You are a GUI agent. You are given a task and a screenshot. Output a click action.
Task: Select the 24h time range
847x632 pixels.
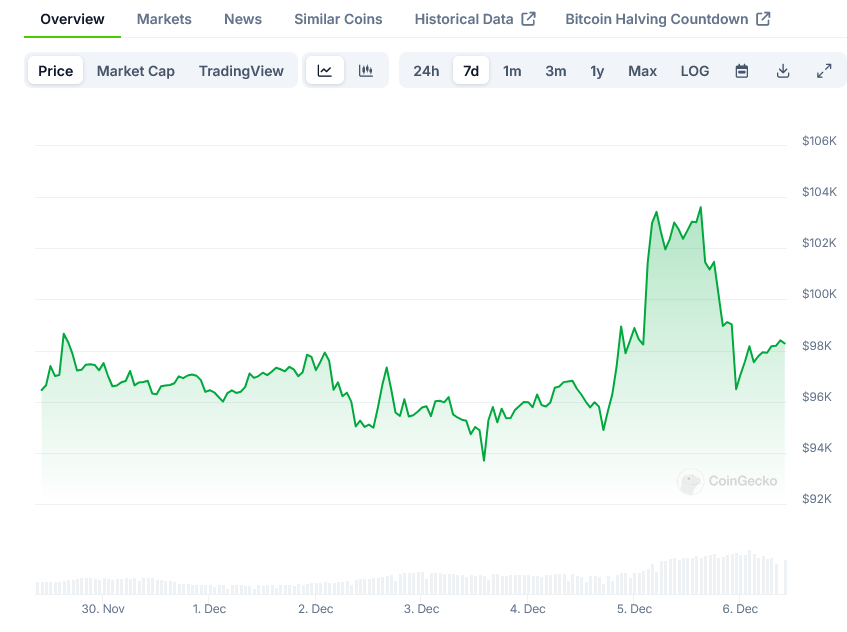coord(426,71)
